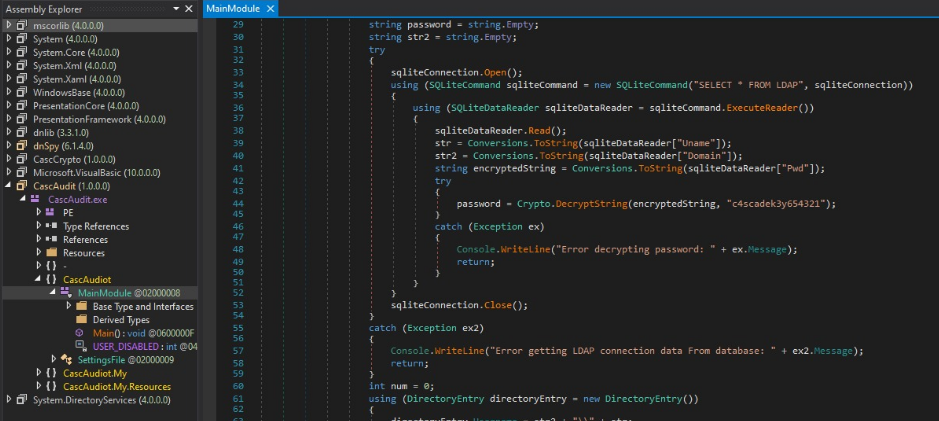
Task: Expand the CascCrypto assembly node
Action: tap(10, 159)
